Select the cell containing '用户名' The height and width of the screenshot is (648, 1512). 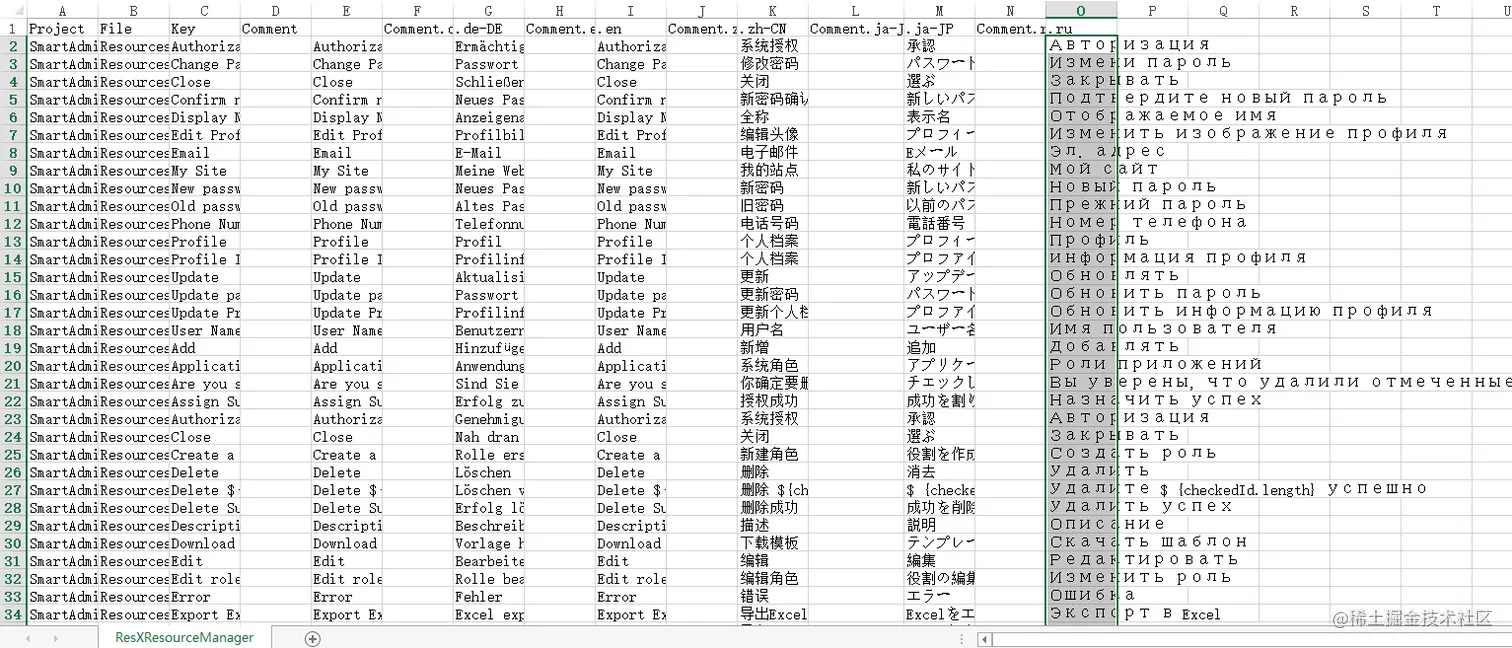(773, 330)
